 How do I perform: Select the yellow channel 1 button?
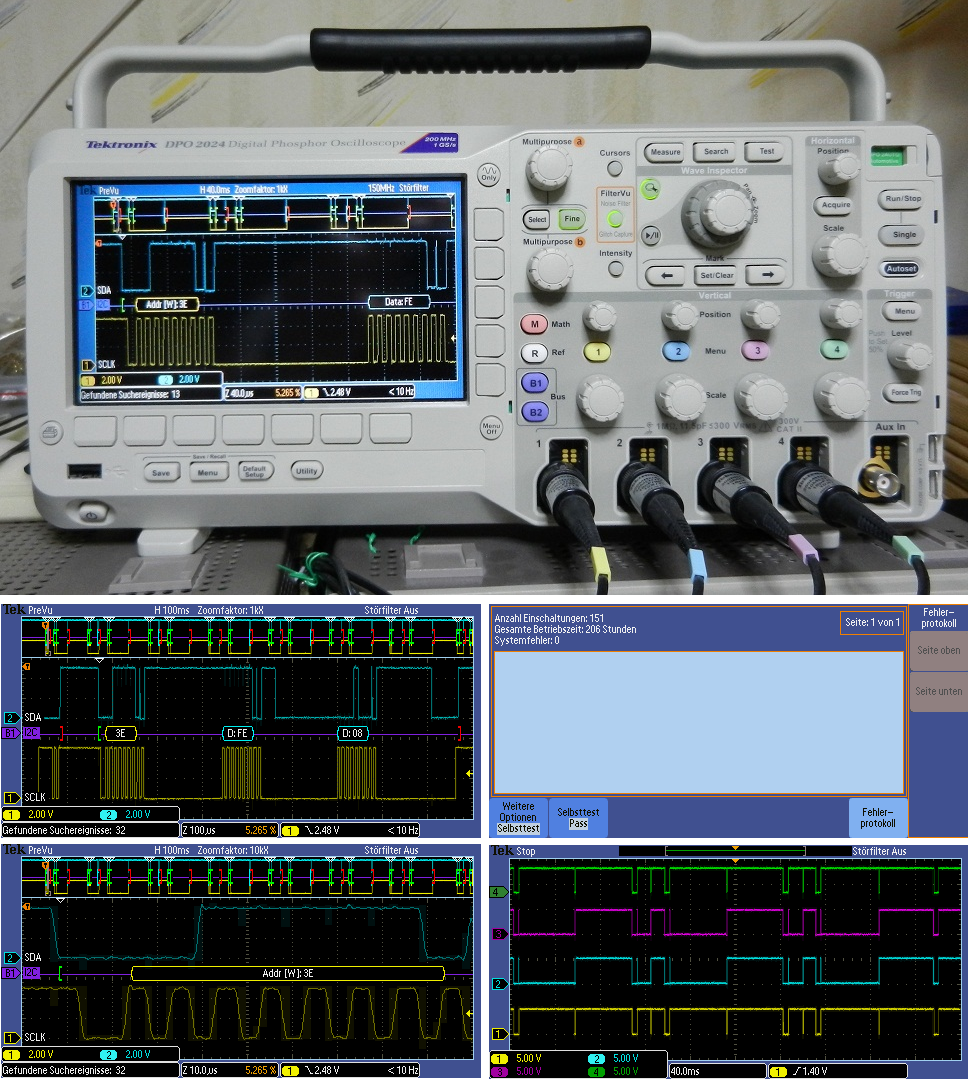598,352
